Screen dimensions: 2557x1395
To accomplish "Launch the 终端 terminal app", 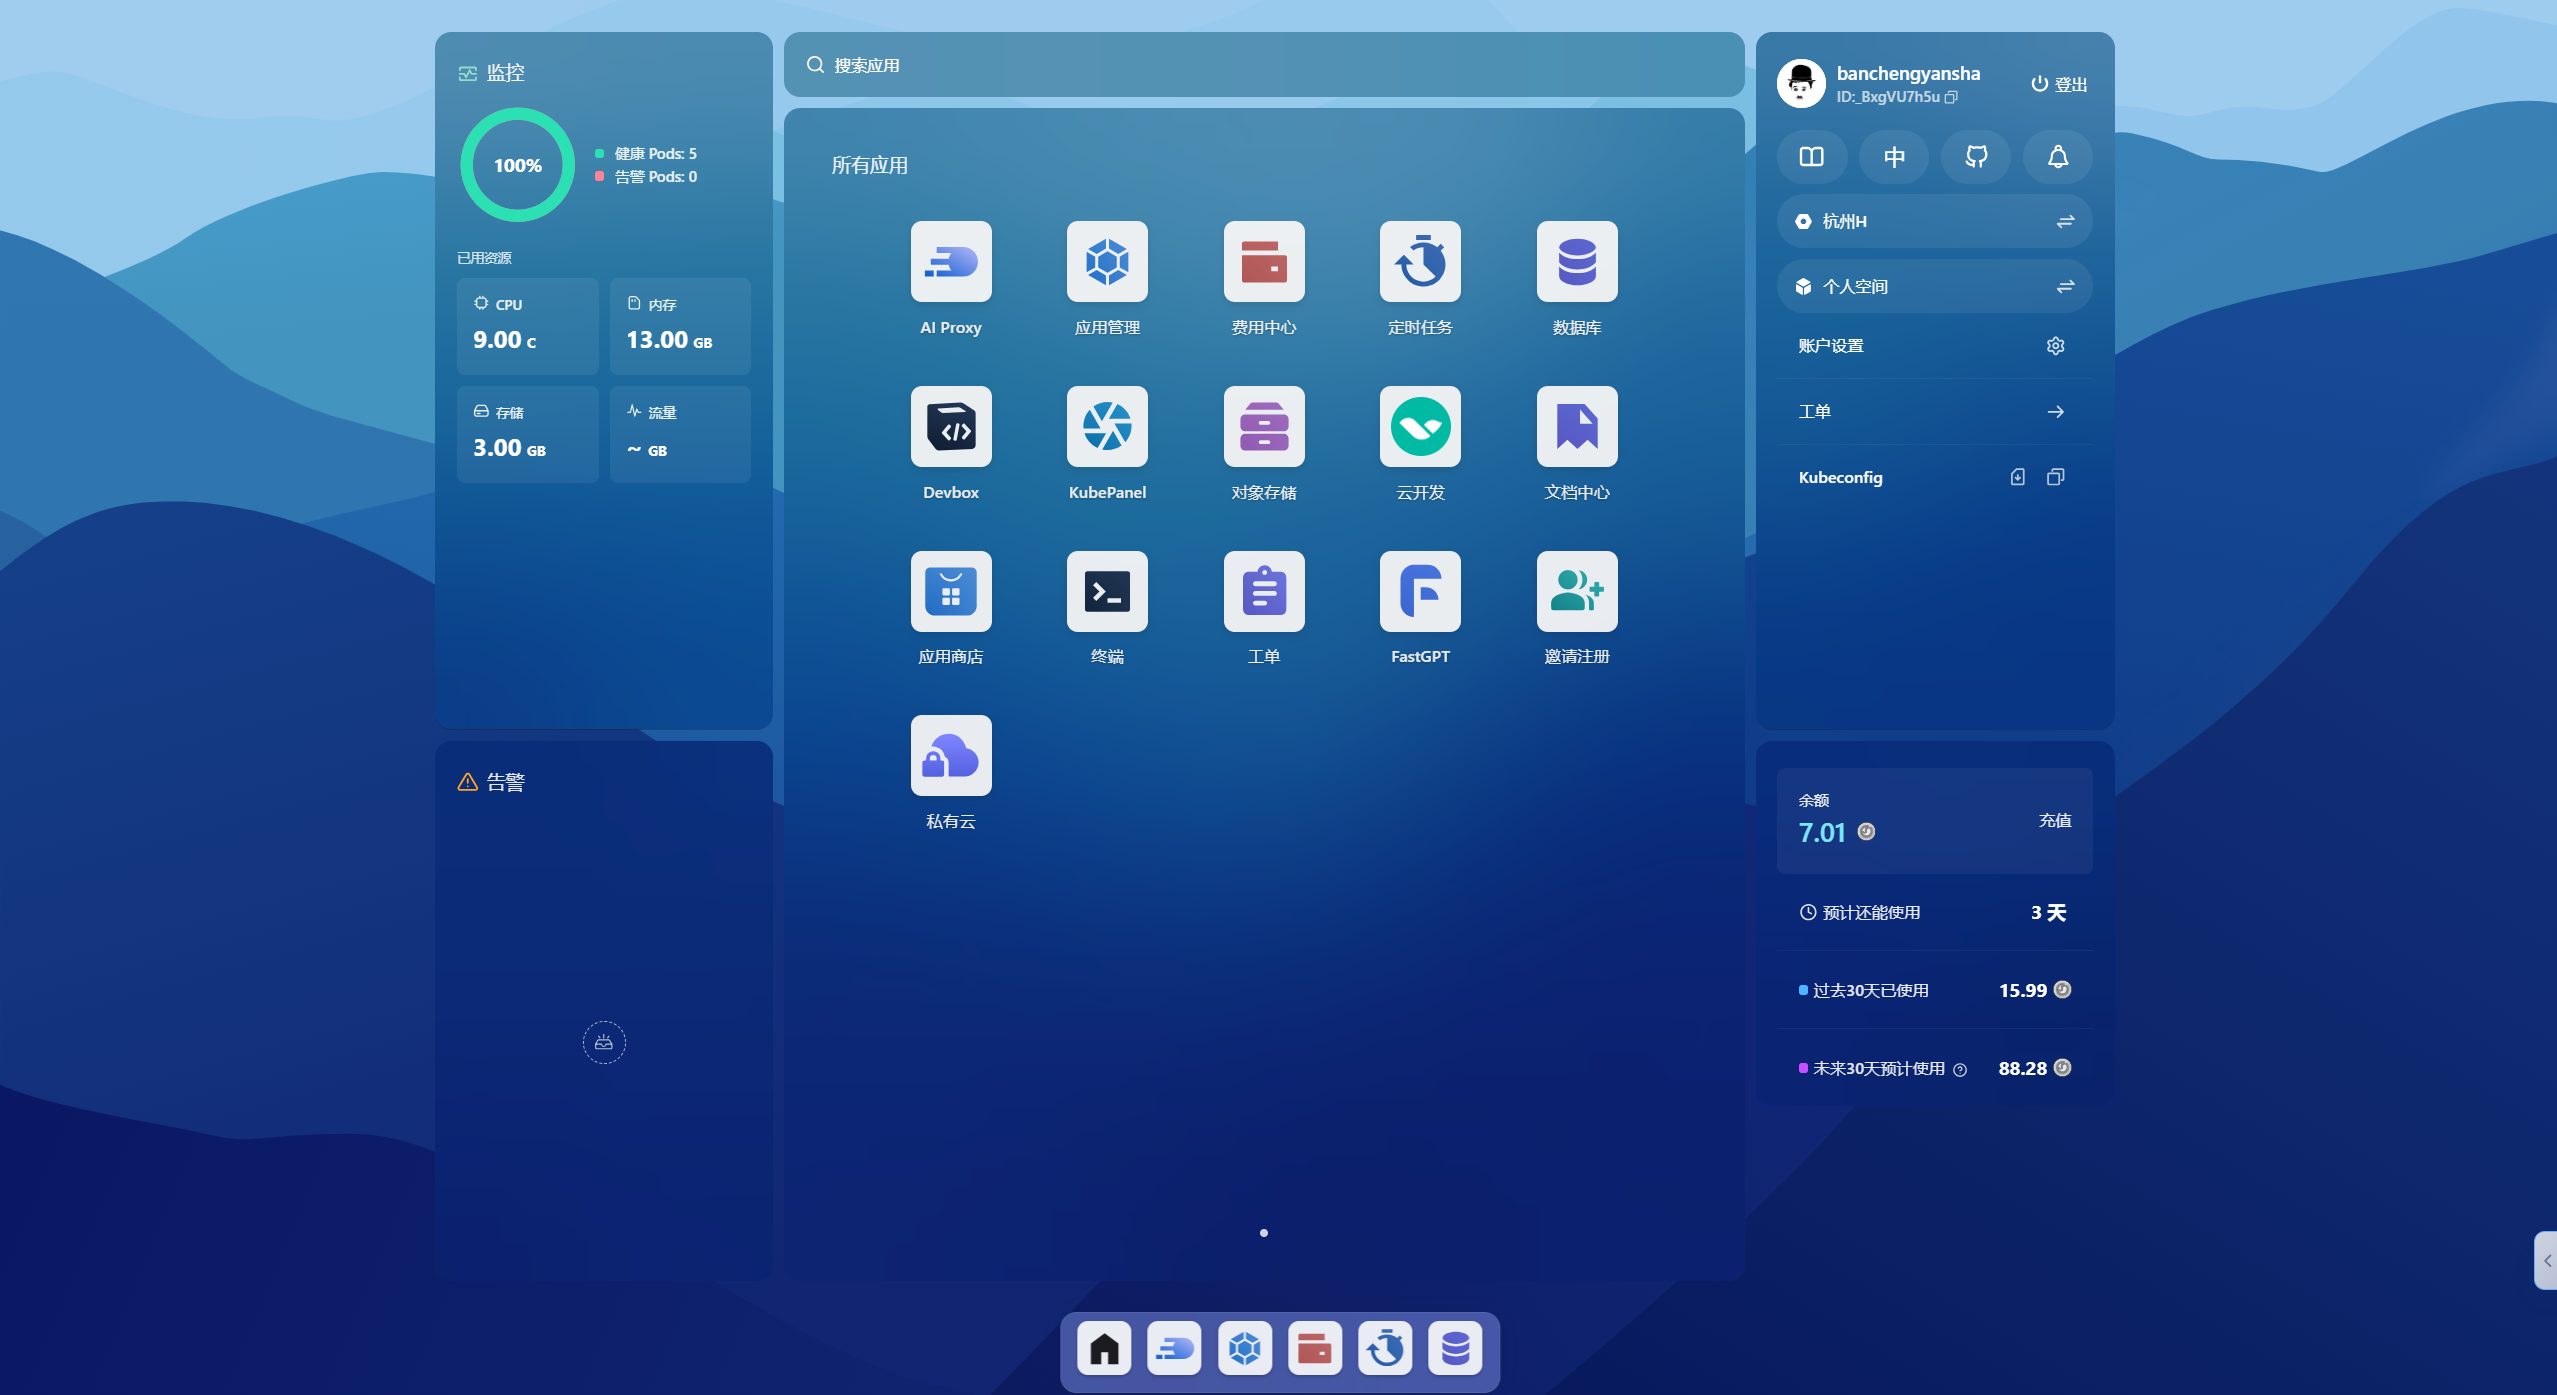I will pos(1106,592).
